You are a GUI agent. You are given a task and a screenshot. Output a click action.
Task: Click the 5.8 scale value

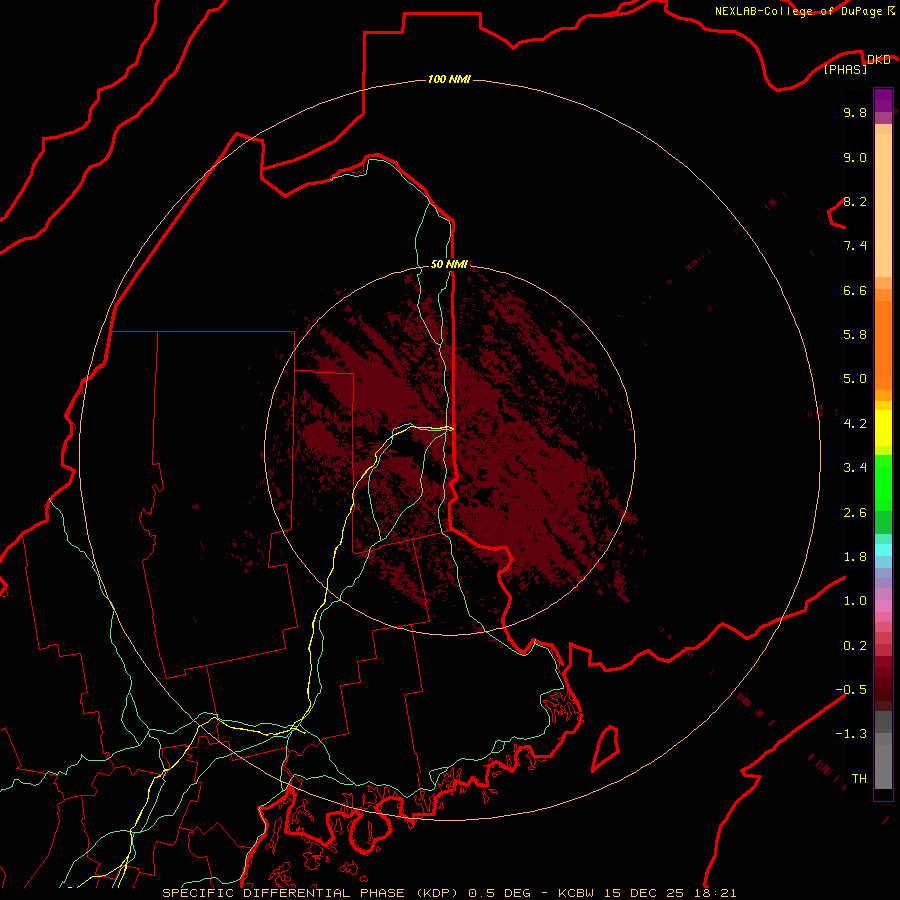coord(855,335)
